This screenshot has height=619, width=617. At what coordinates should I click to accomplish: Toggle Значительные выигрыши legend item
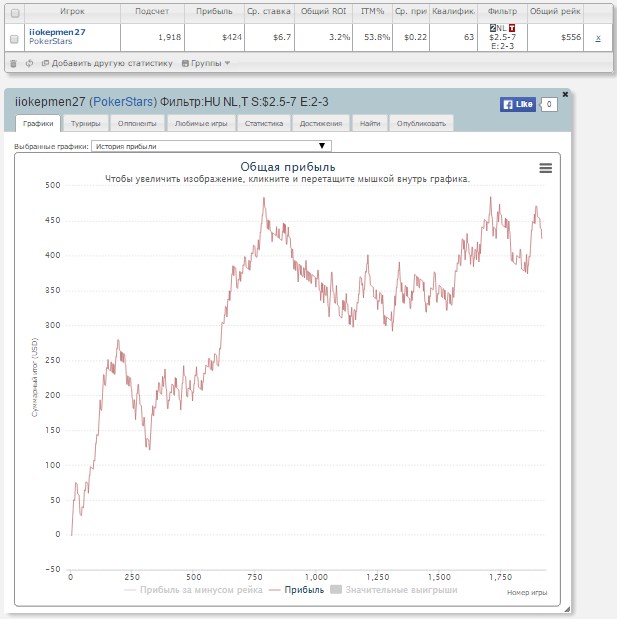tap(394, 590)
